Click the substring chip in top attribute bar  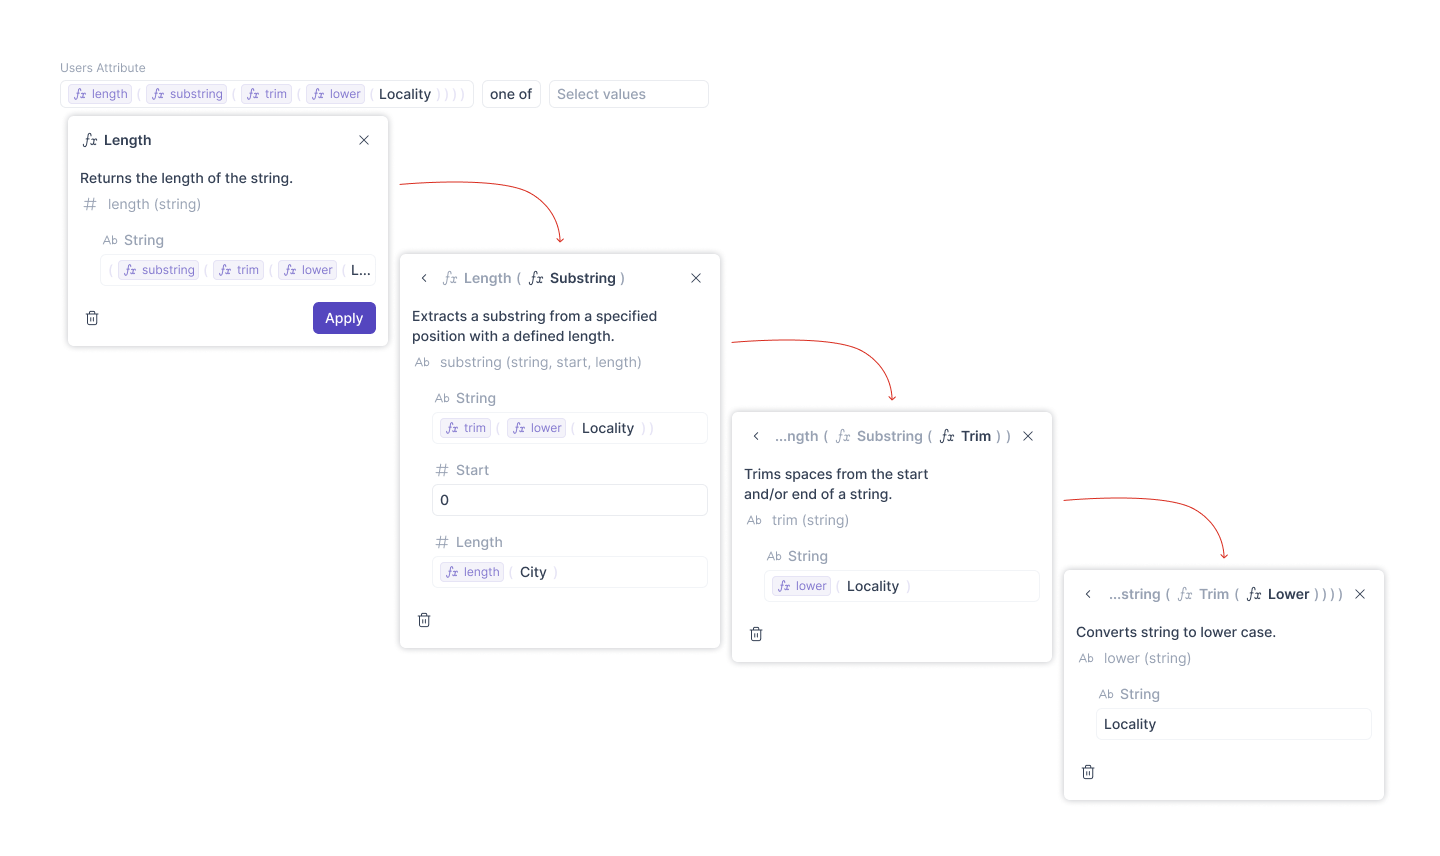[187, 94]
